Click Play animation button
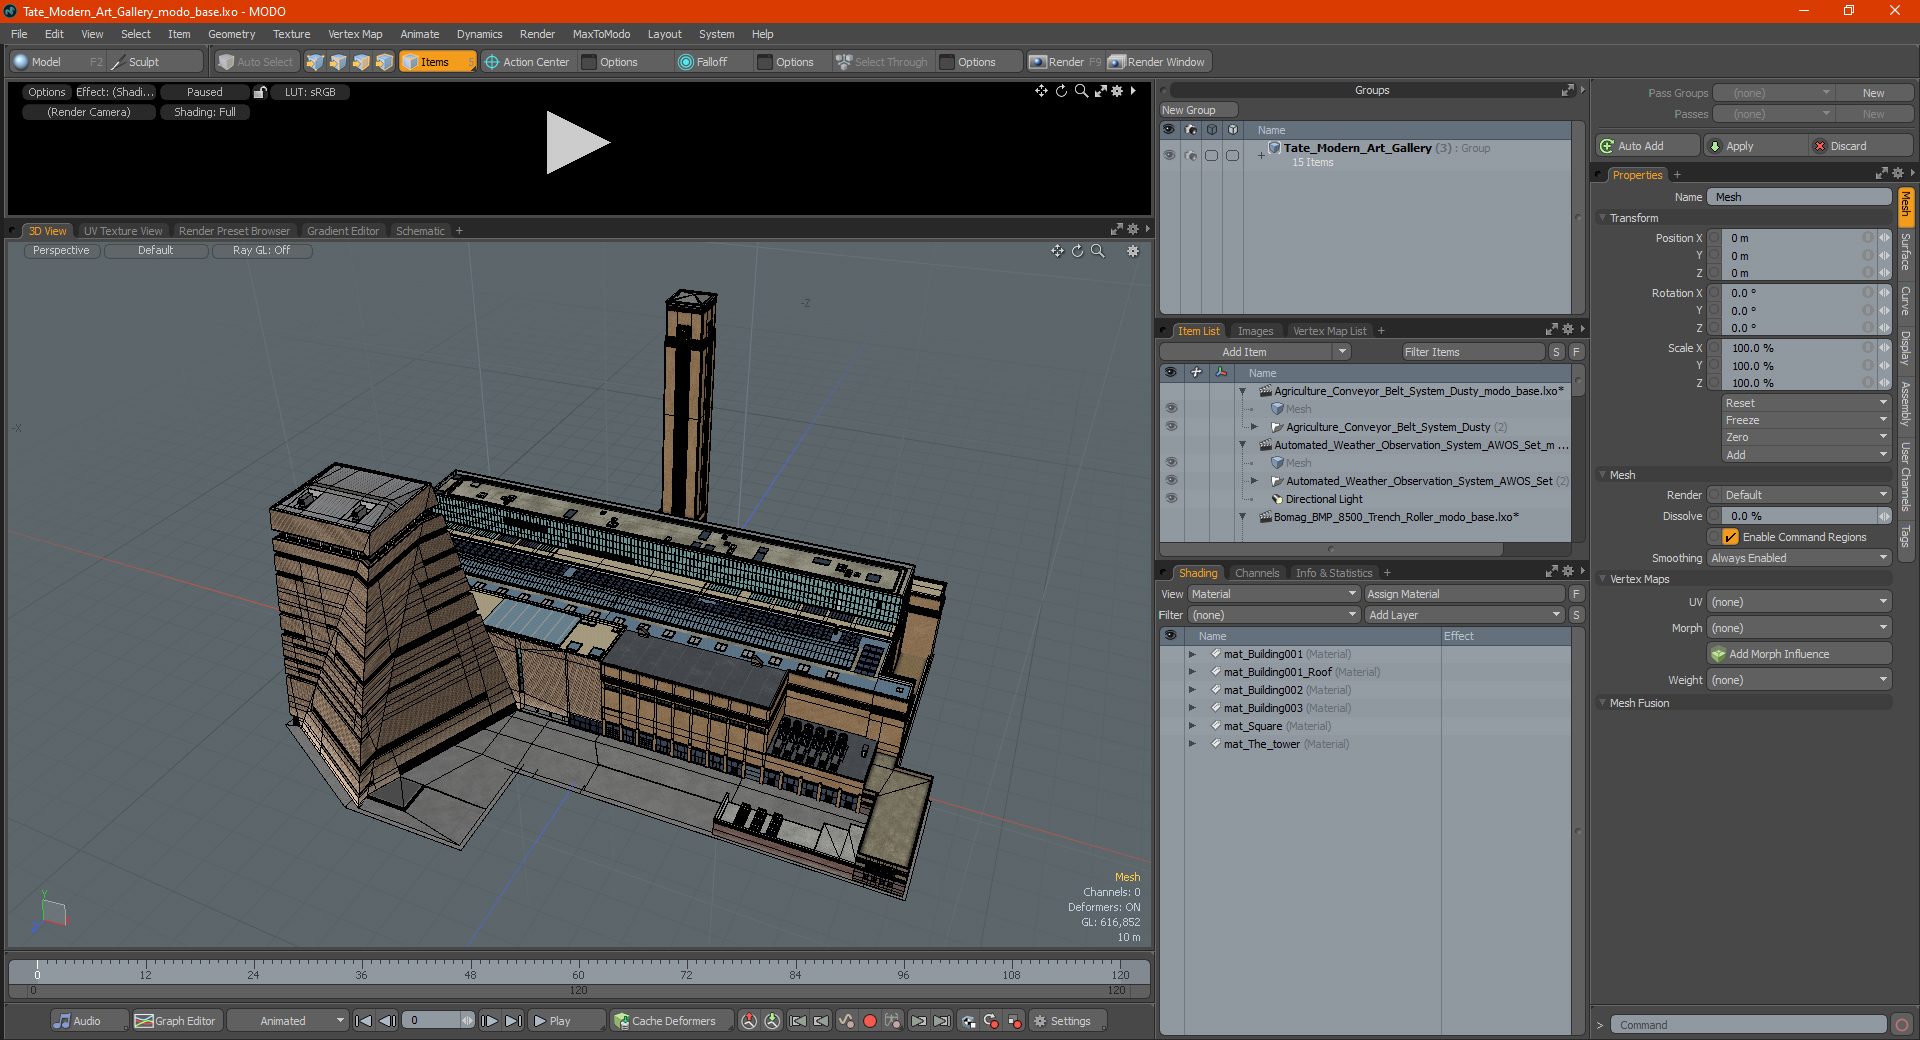The image size is (1920, 1040). tap(565, 1021)
